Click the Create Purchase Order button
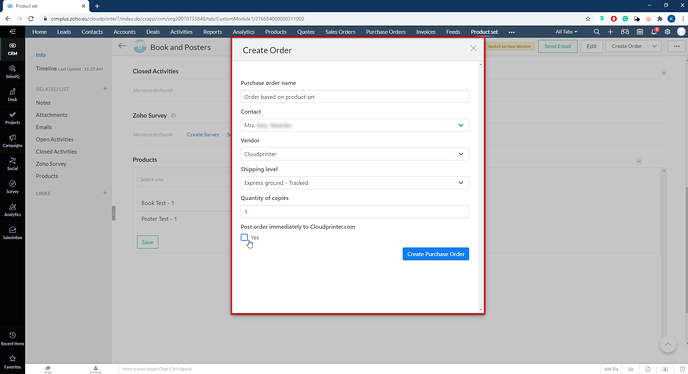 coord(436,254)
